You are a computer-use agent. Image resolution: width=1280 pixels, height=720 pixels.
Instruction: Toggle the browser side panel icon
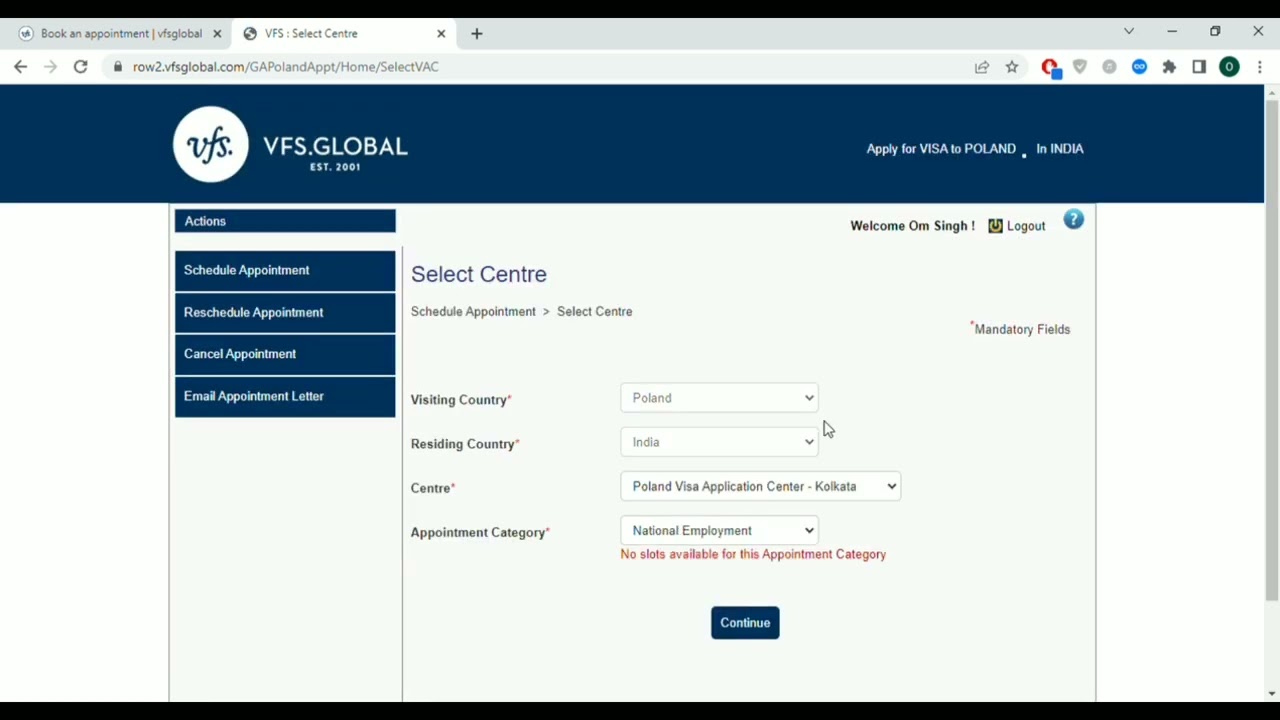(x=1199, y=67)
